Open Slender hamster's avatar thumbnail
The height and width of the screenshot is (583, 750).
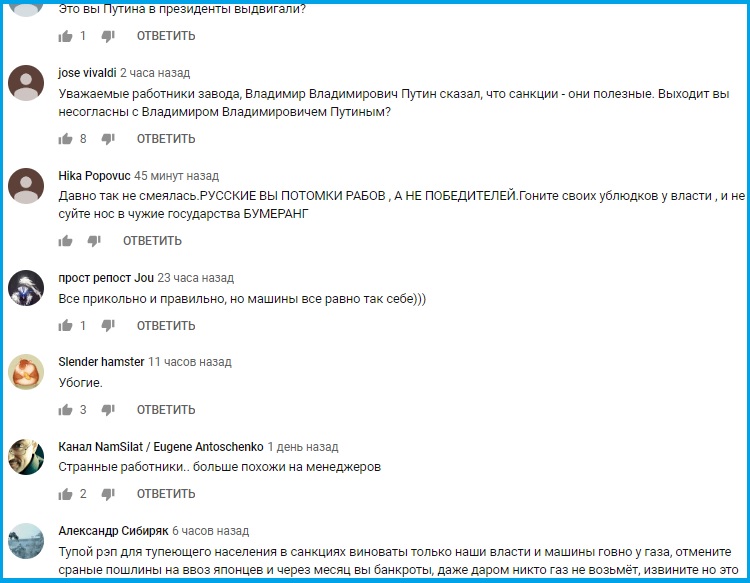tap(26, 372)
